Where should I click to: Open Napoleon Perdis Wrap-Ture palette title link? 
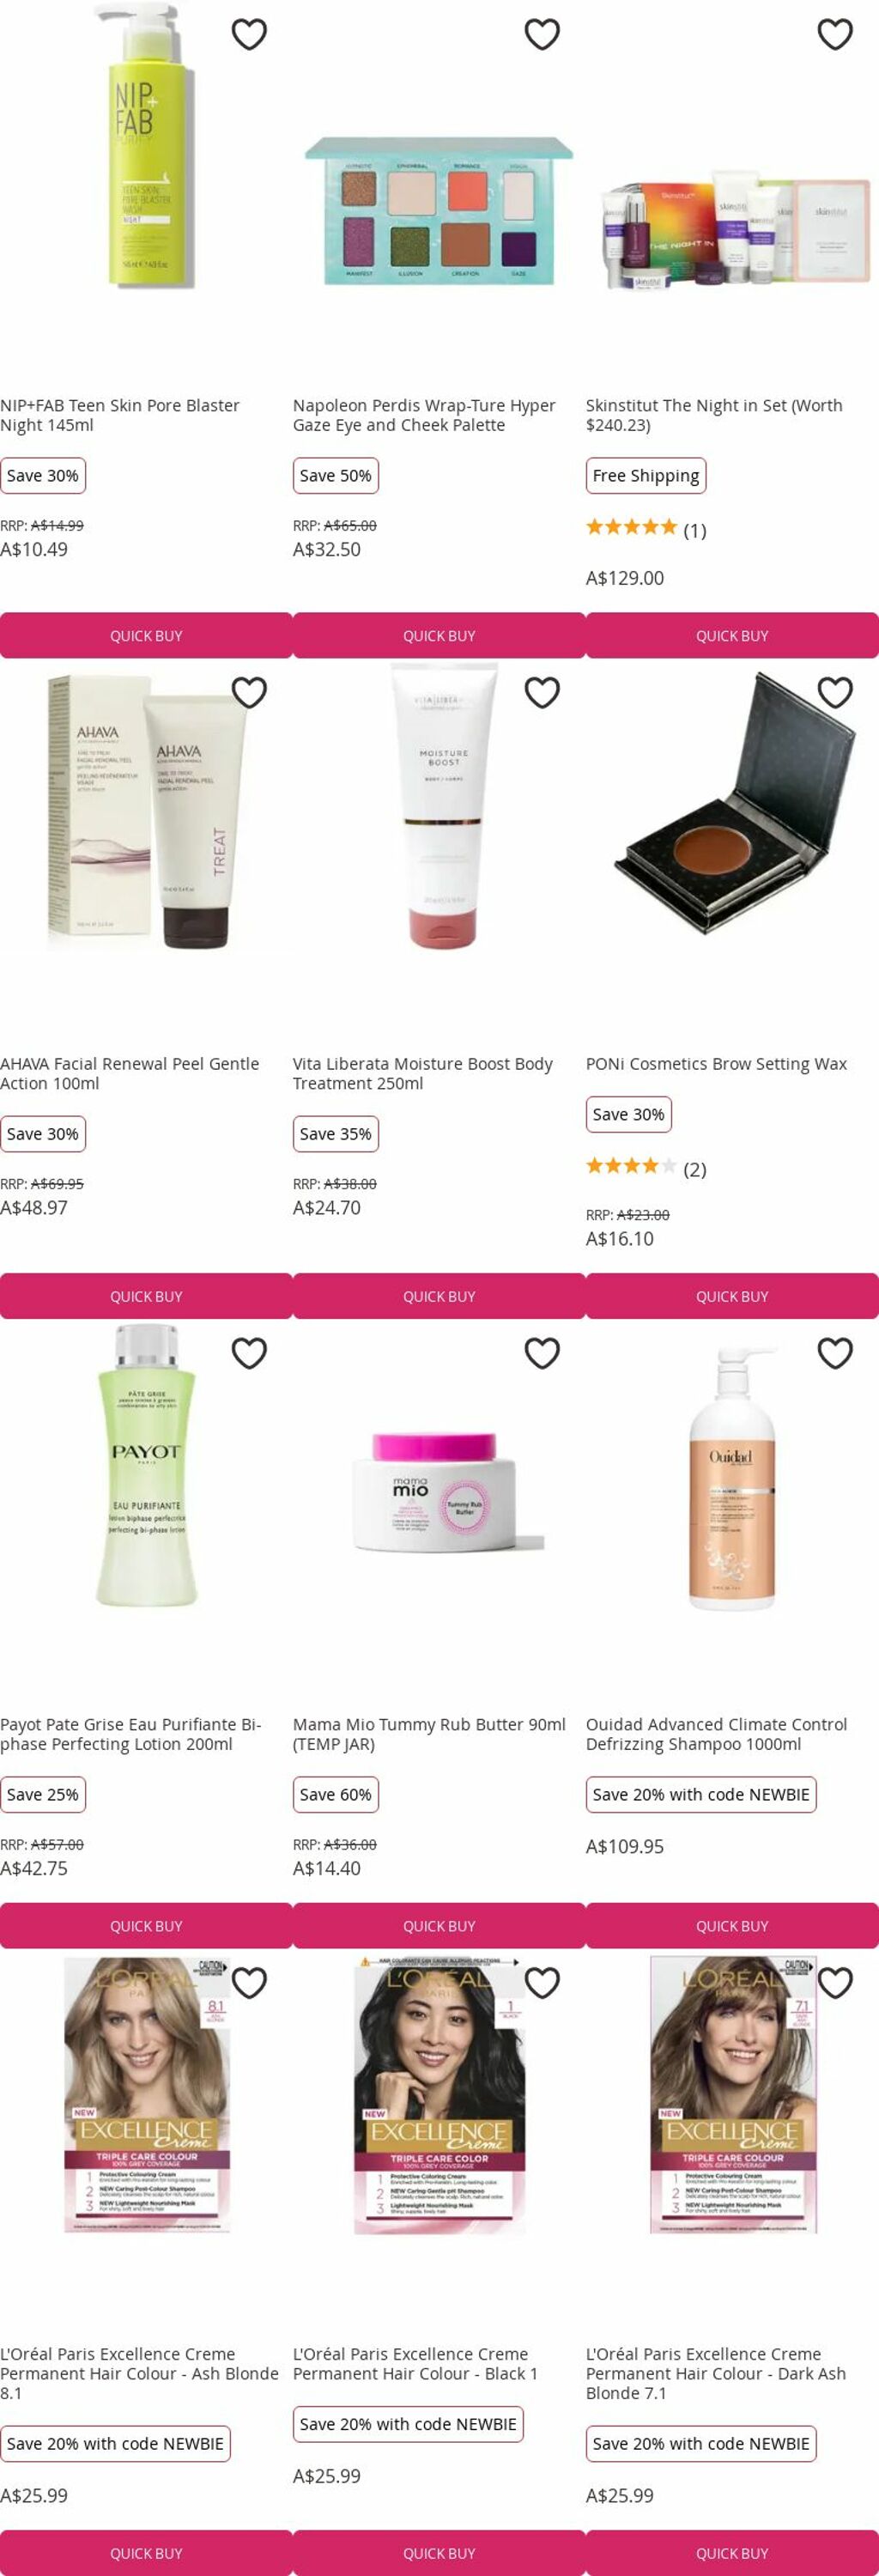(x=424, y=415)
